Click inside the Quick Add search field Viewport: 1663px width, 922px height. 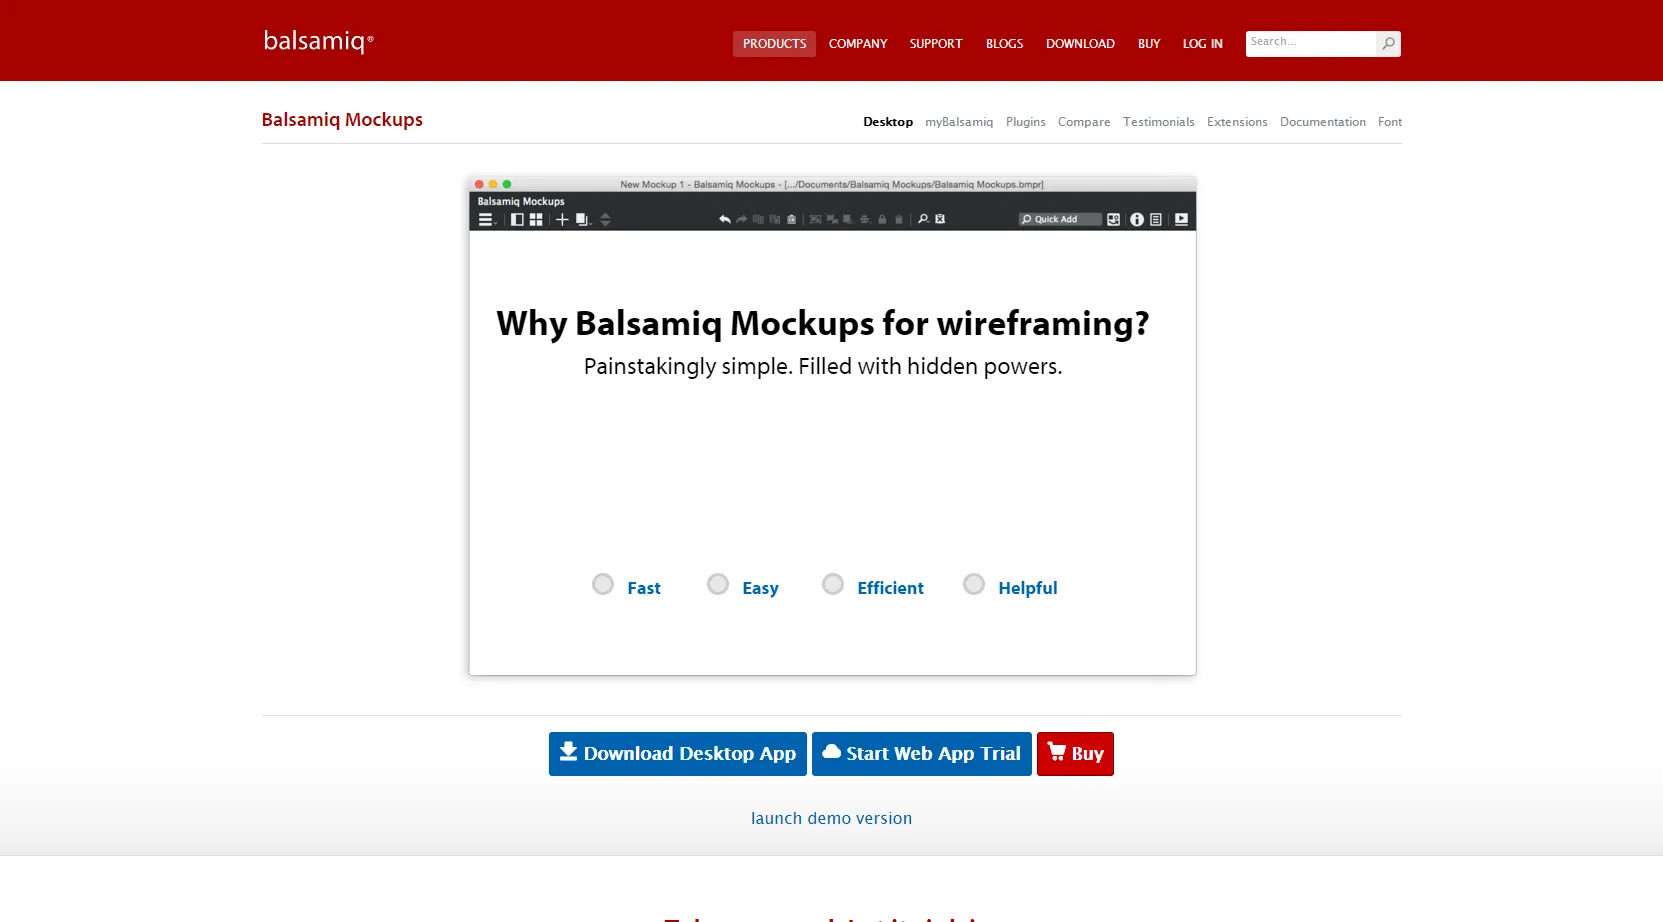point(1060,219)
